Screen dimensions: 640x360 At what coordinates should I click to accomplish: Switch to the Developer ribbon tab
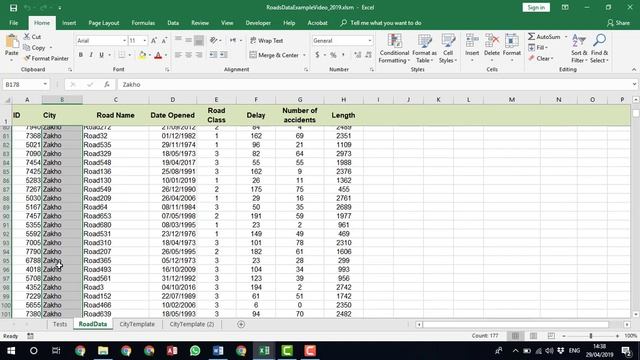258,23
